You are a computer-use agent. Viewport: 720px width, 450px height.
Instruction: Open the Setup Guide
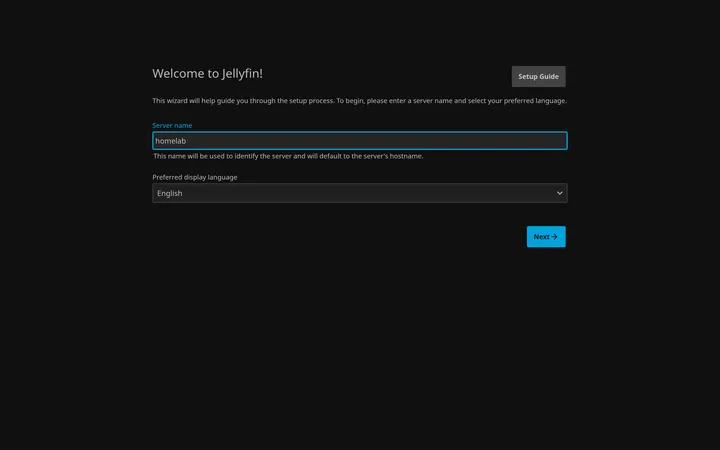pos(538,77)
